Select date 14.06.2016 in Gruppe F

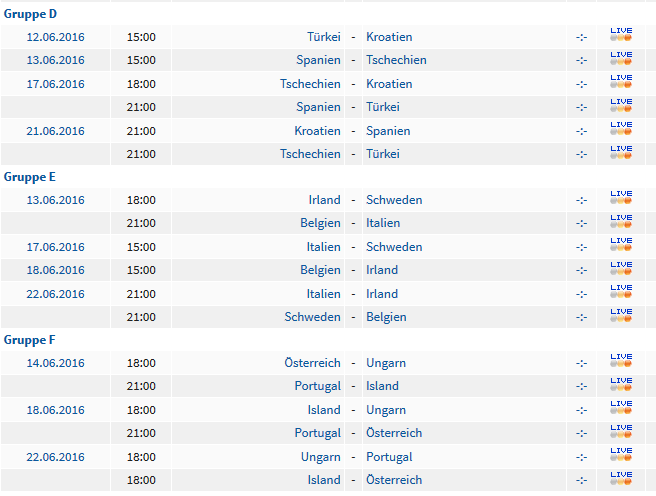[x=55, y=363]
